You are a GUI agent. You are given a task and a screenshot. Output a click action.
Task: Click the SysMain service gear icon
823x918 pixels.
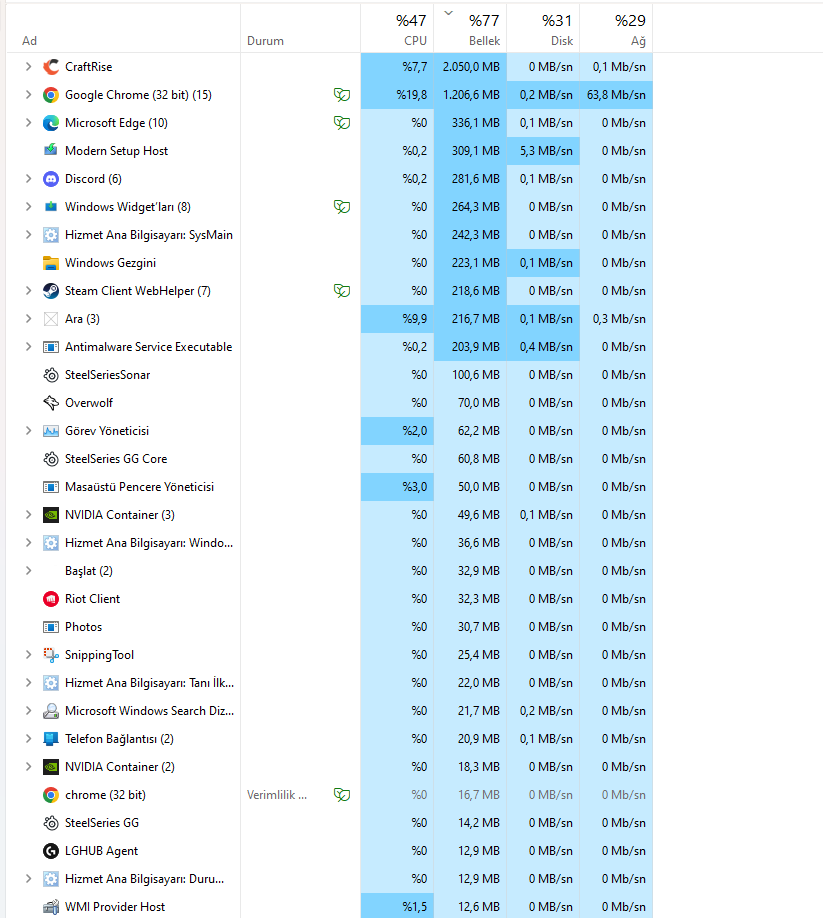tap(51, 235)
